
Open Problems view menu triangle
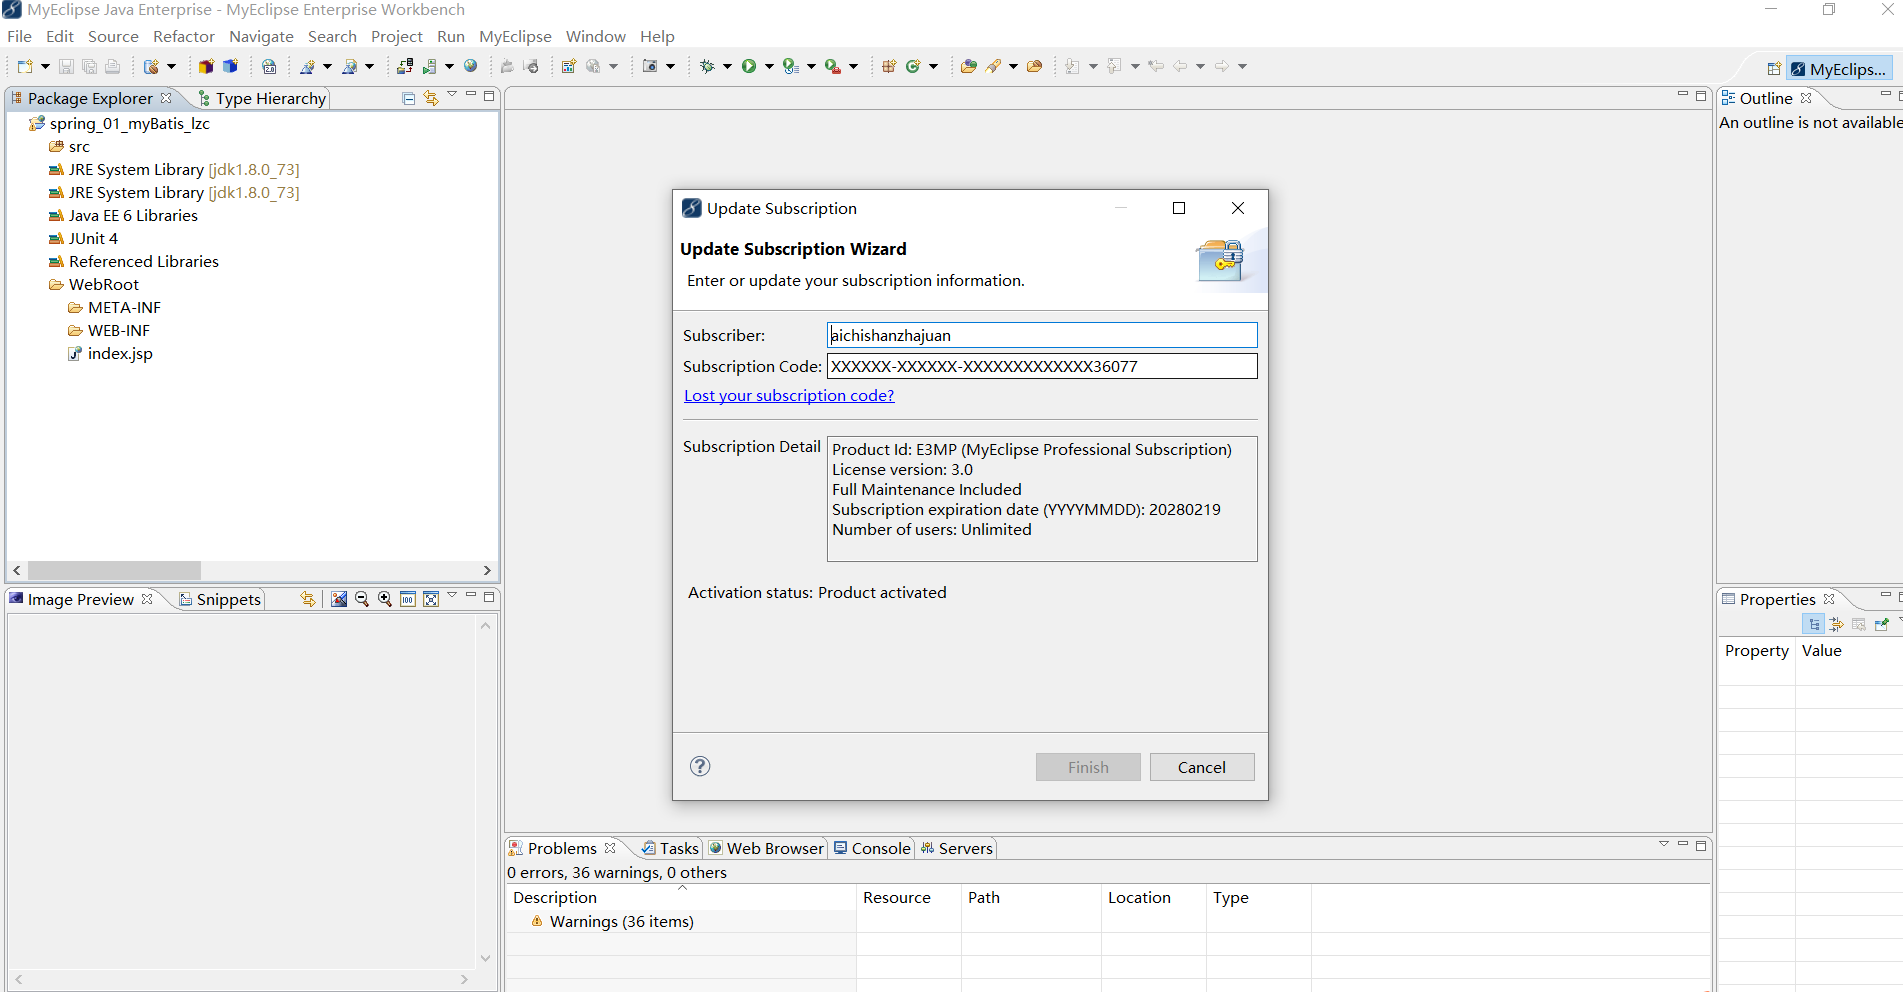click(1664, 844)
